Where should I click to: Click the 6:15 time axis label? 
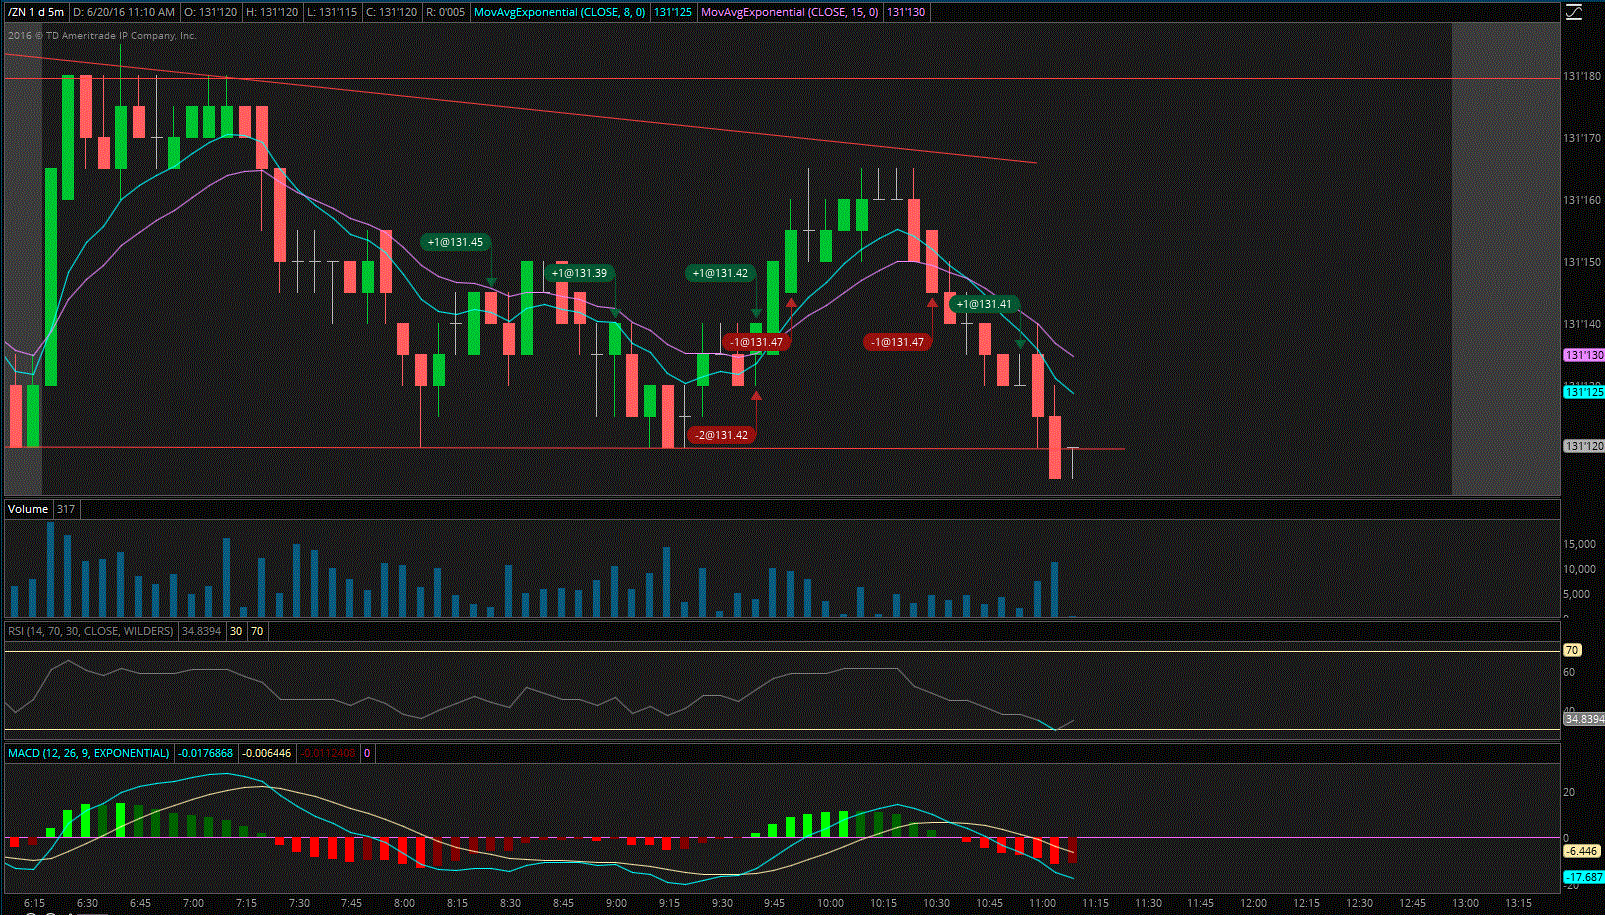[34, 903]
